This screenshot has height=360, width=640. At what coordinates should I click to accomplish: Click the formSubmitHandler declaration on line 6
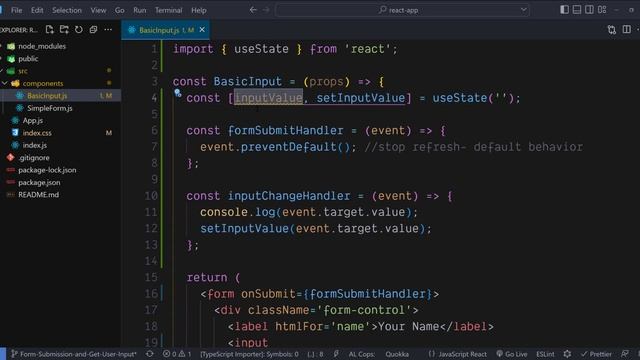pos(286,131)
